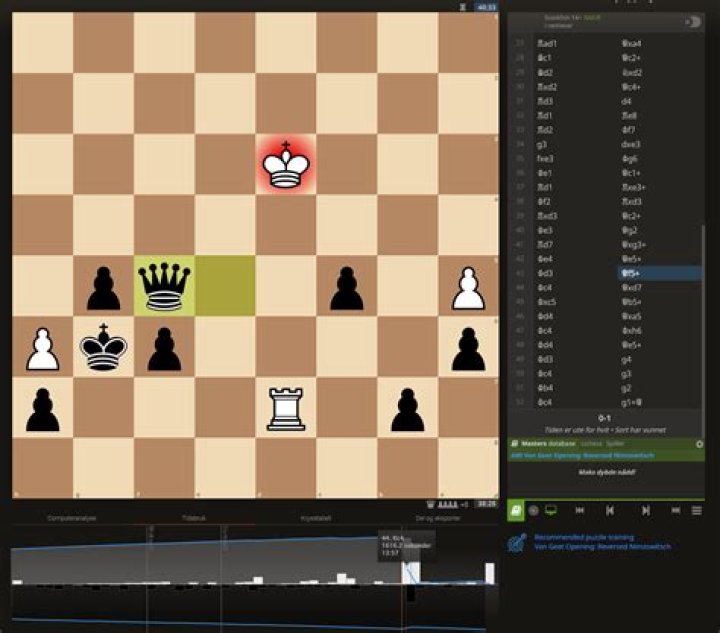Click the black king on b3
The image size is (720, 633).
point(103,346)
